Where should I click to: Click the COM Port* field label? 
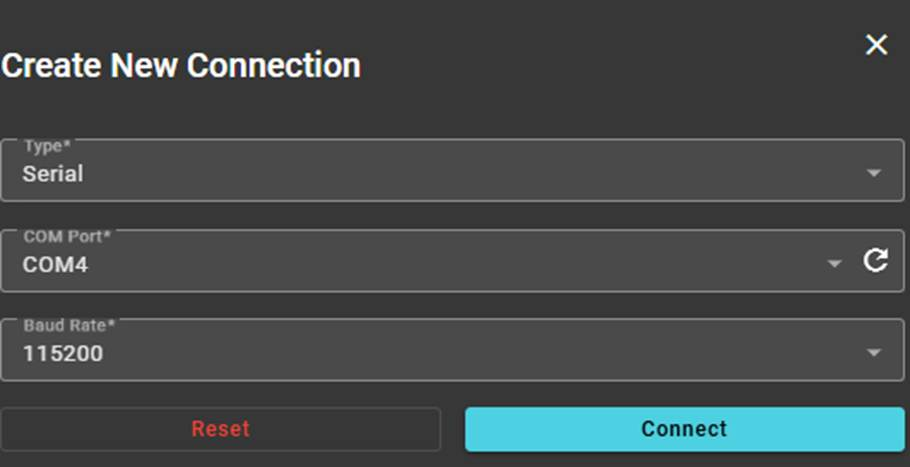(x=67, y=236)
